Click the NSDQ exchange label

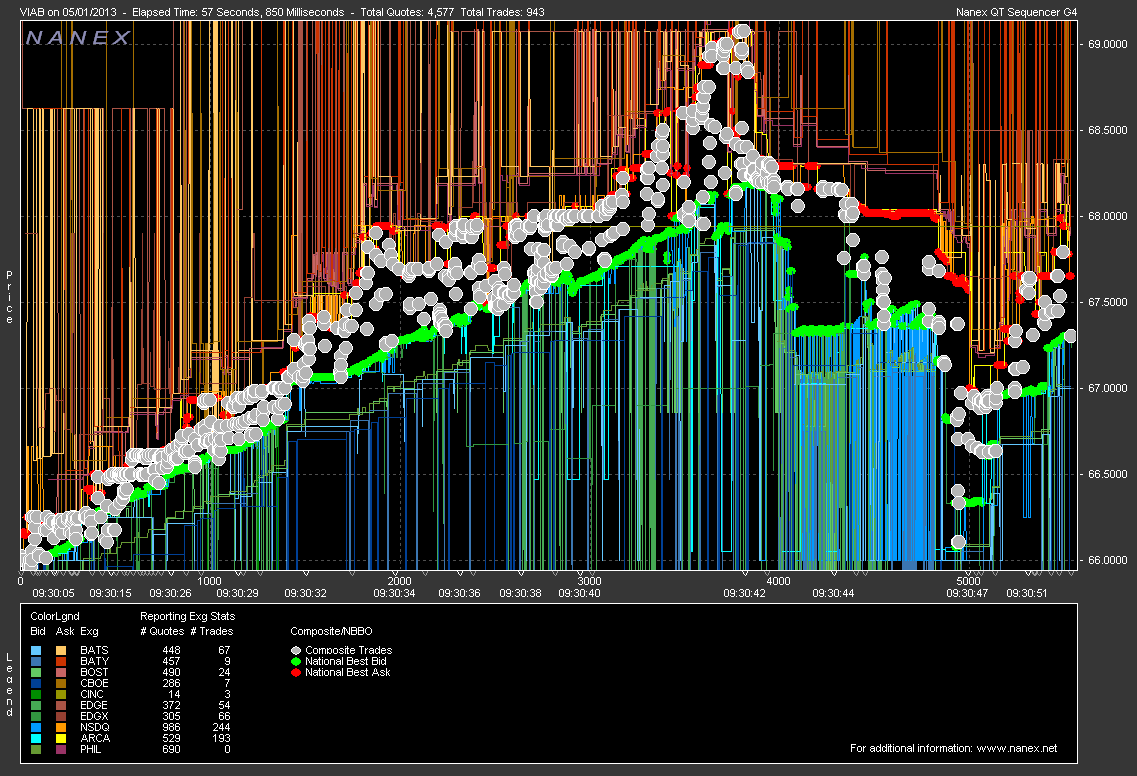point(95,727)
